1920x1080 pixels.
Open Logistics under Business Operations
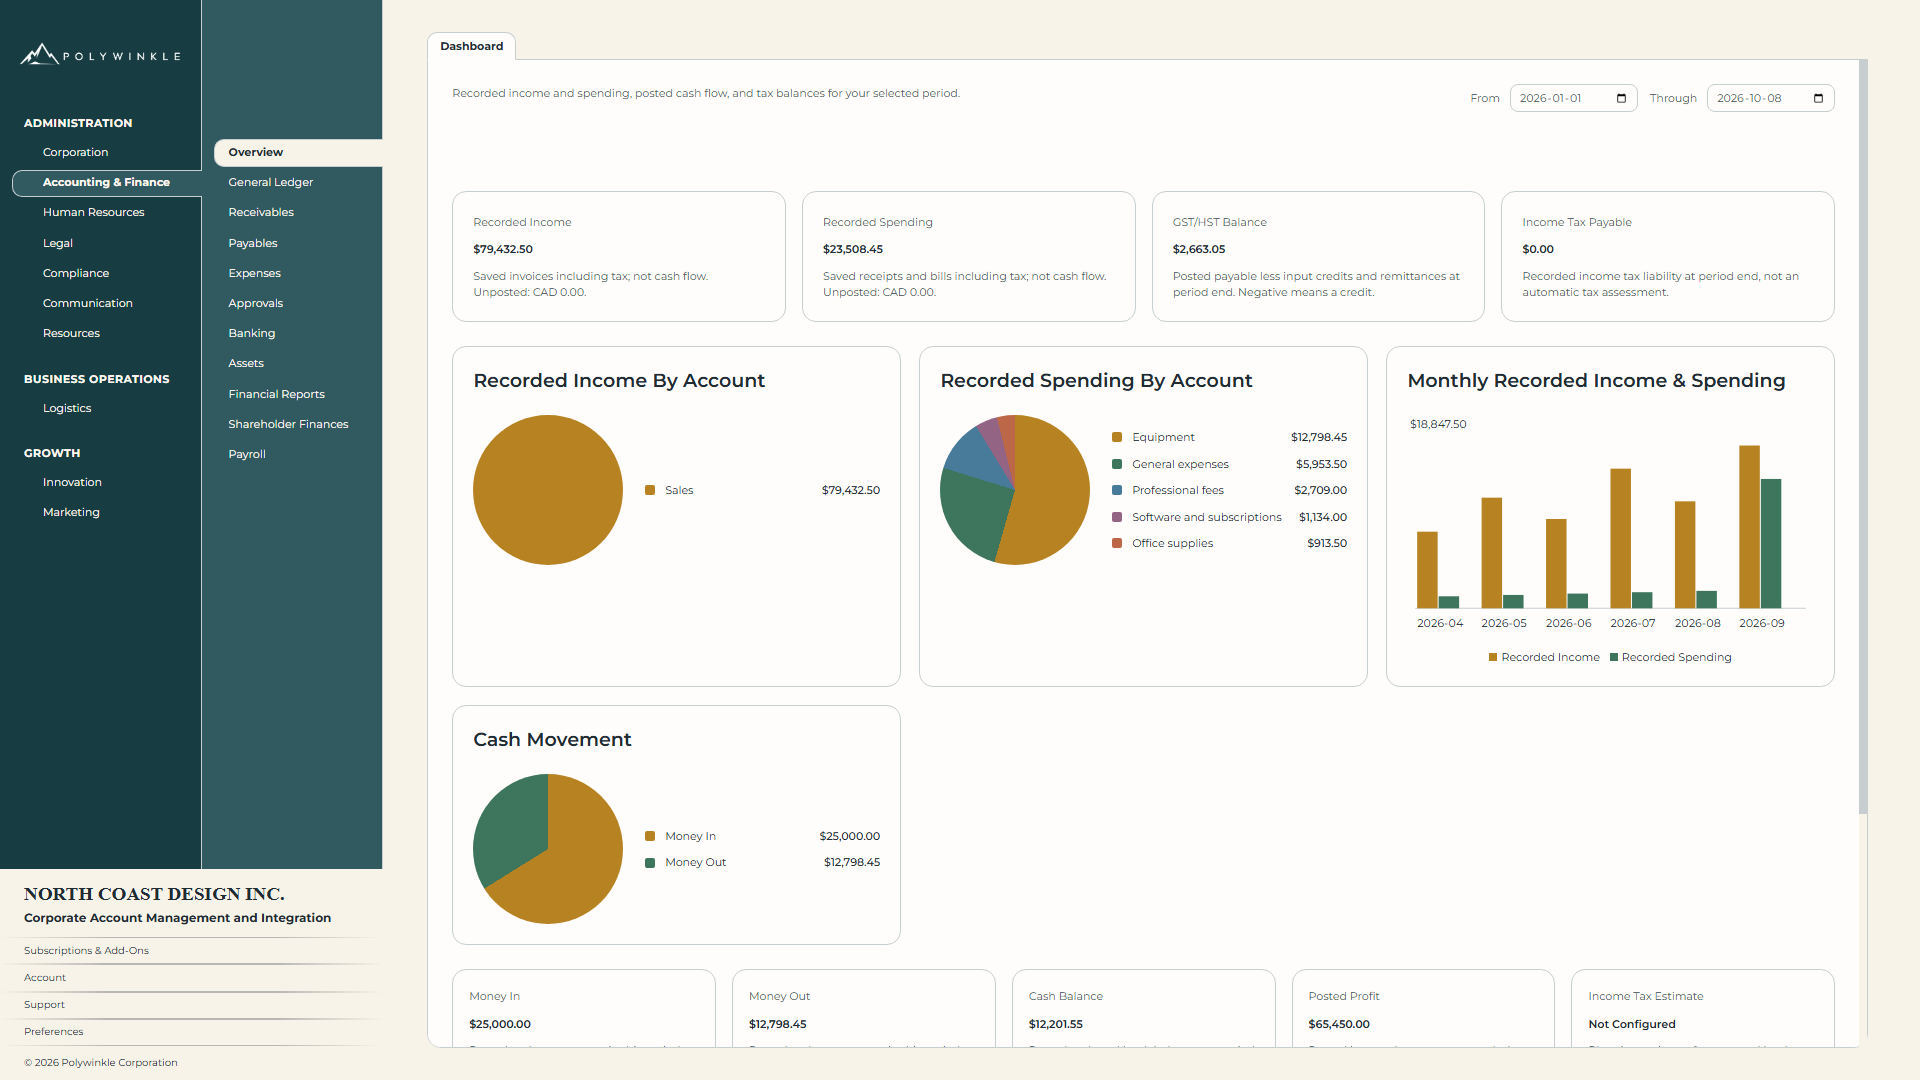pos(67,408)
